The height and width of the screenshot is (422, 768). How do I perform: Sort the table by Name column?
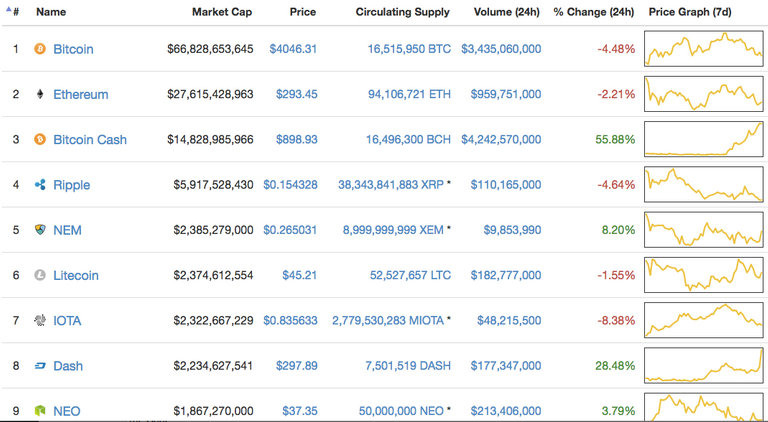51,12
